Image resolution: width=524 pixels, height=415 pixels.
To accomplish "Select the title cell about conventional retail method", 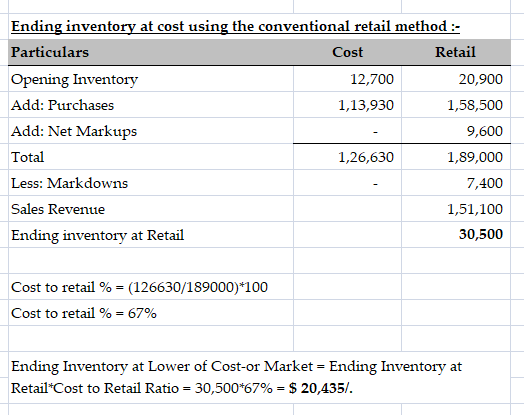I will pos(235,26).
